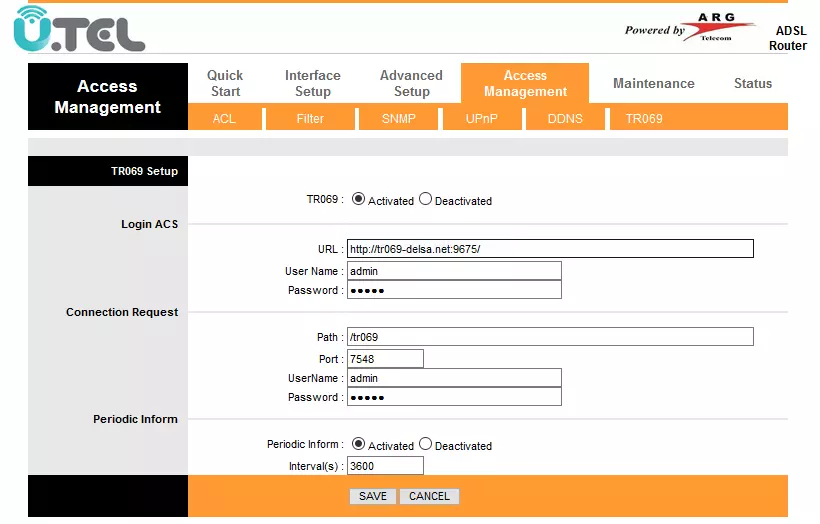Viewport: 820px width, 524px height.
Task: Click the Login ACS User Name field
Action: (x=454, y=271)
